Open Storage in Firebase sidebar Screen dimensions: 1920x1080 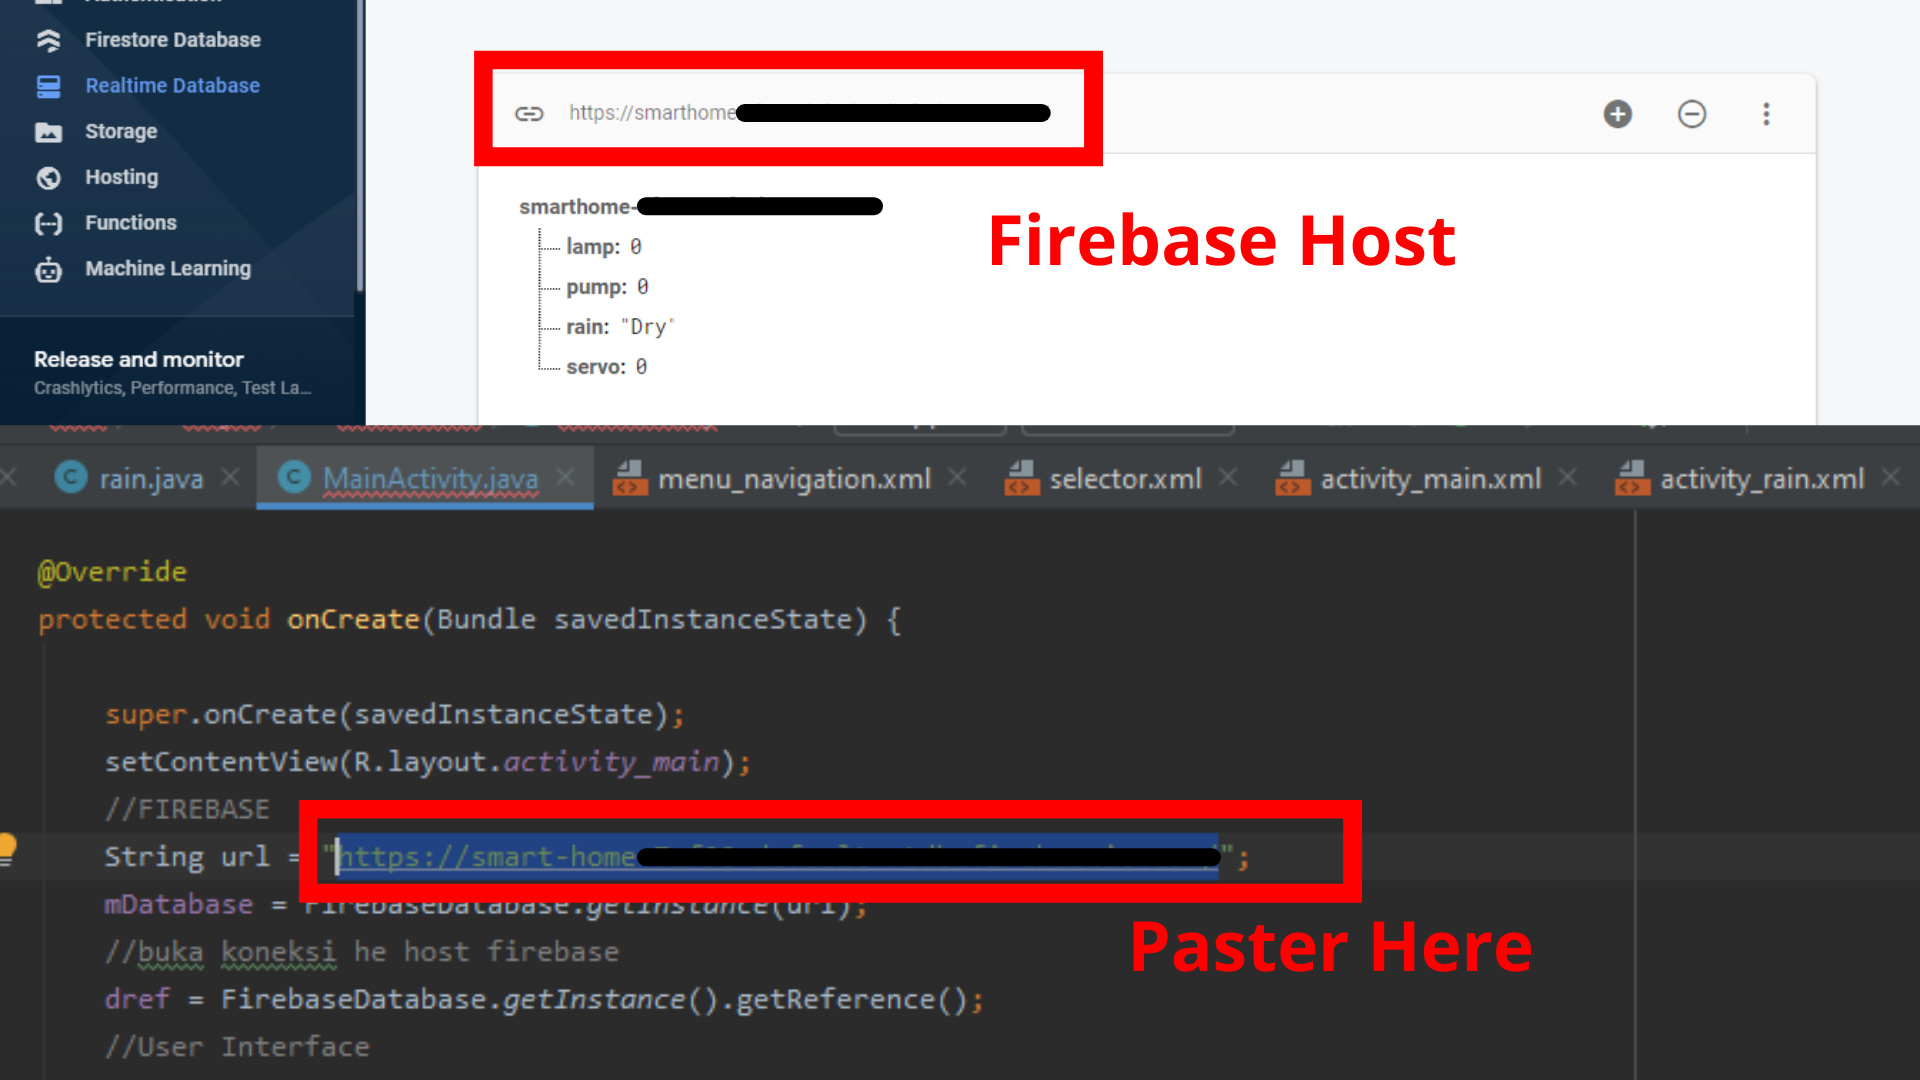click(x=121, y=131)
